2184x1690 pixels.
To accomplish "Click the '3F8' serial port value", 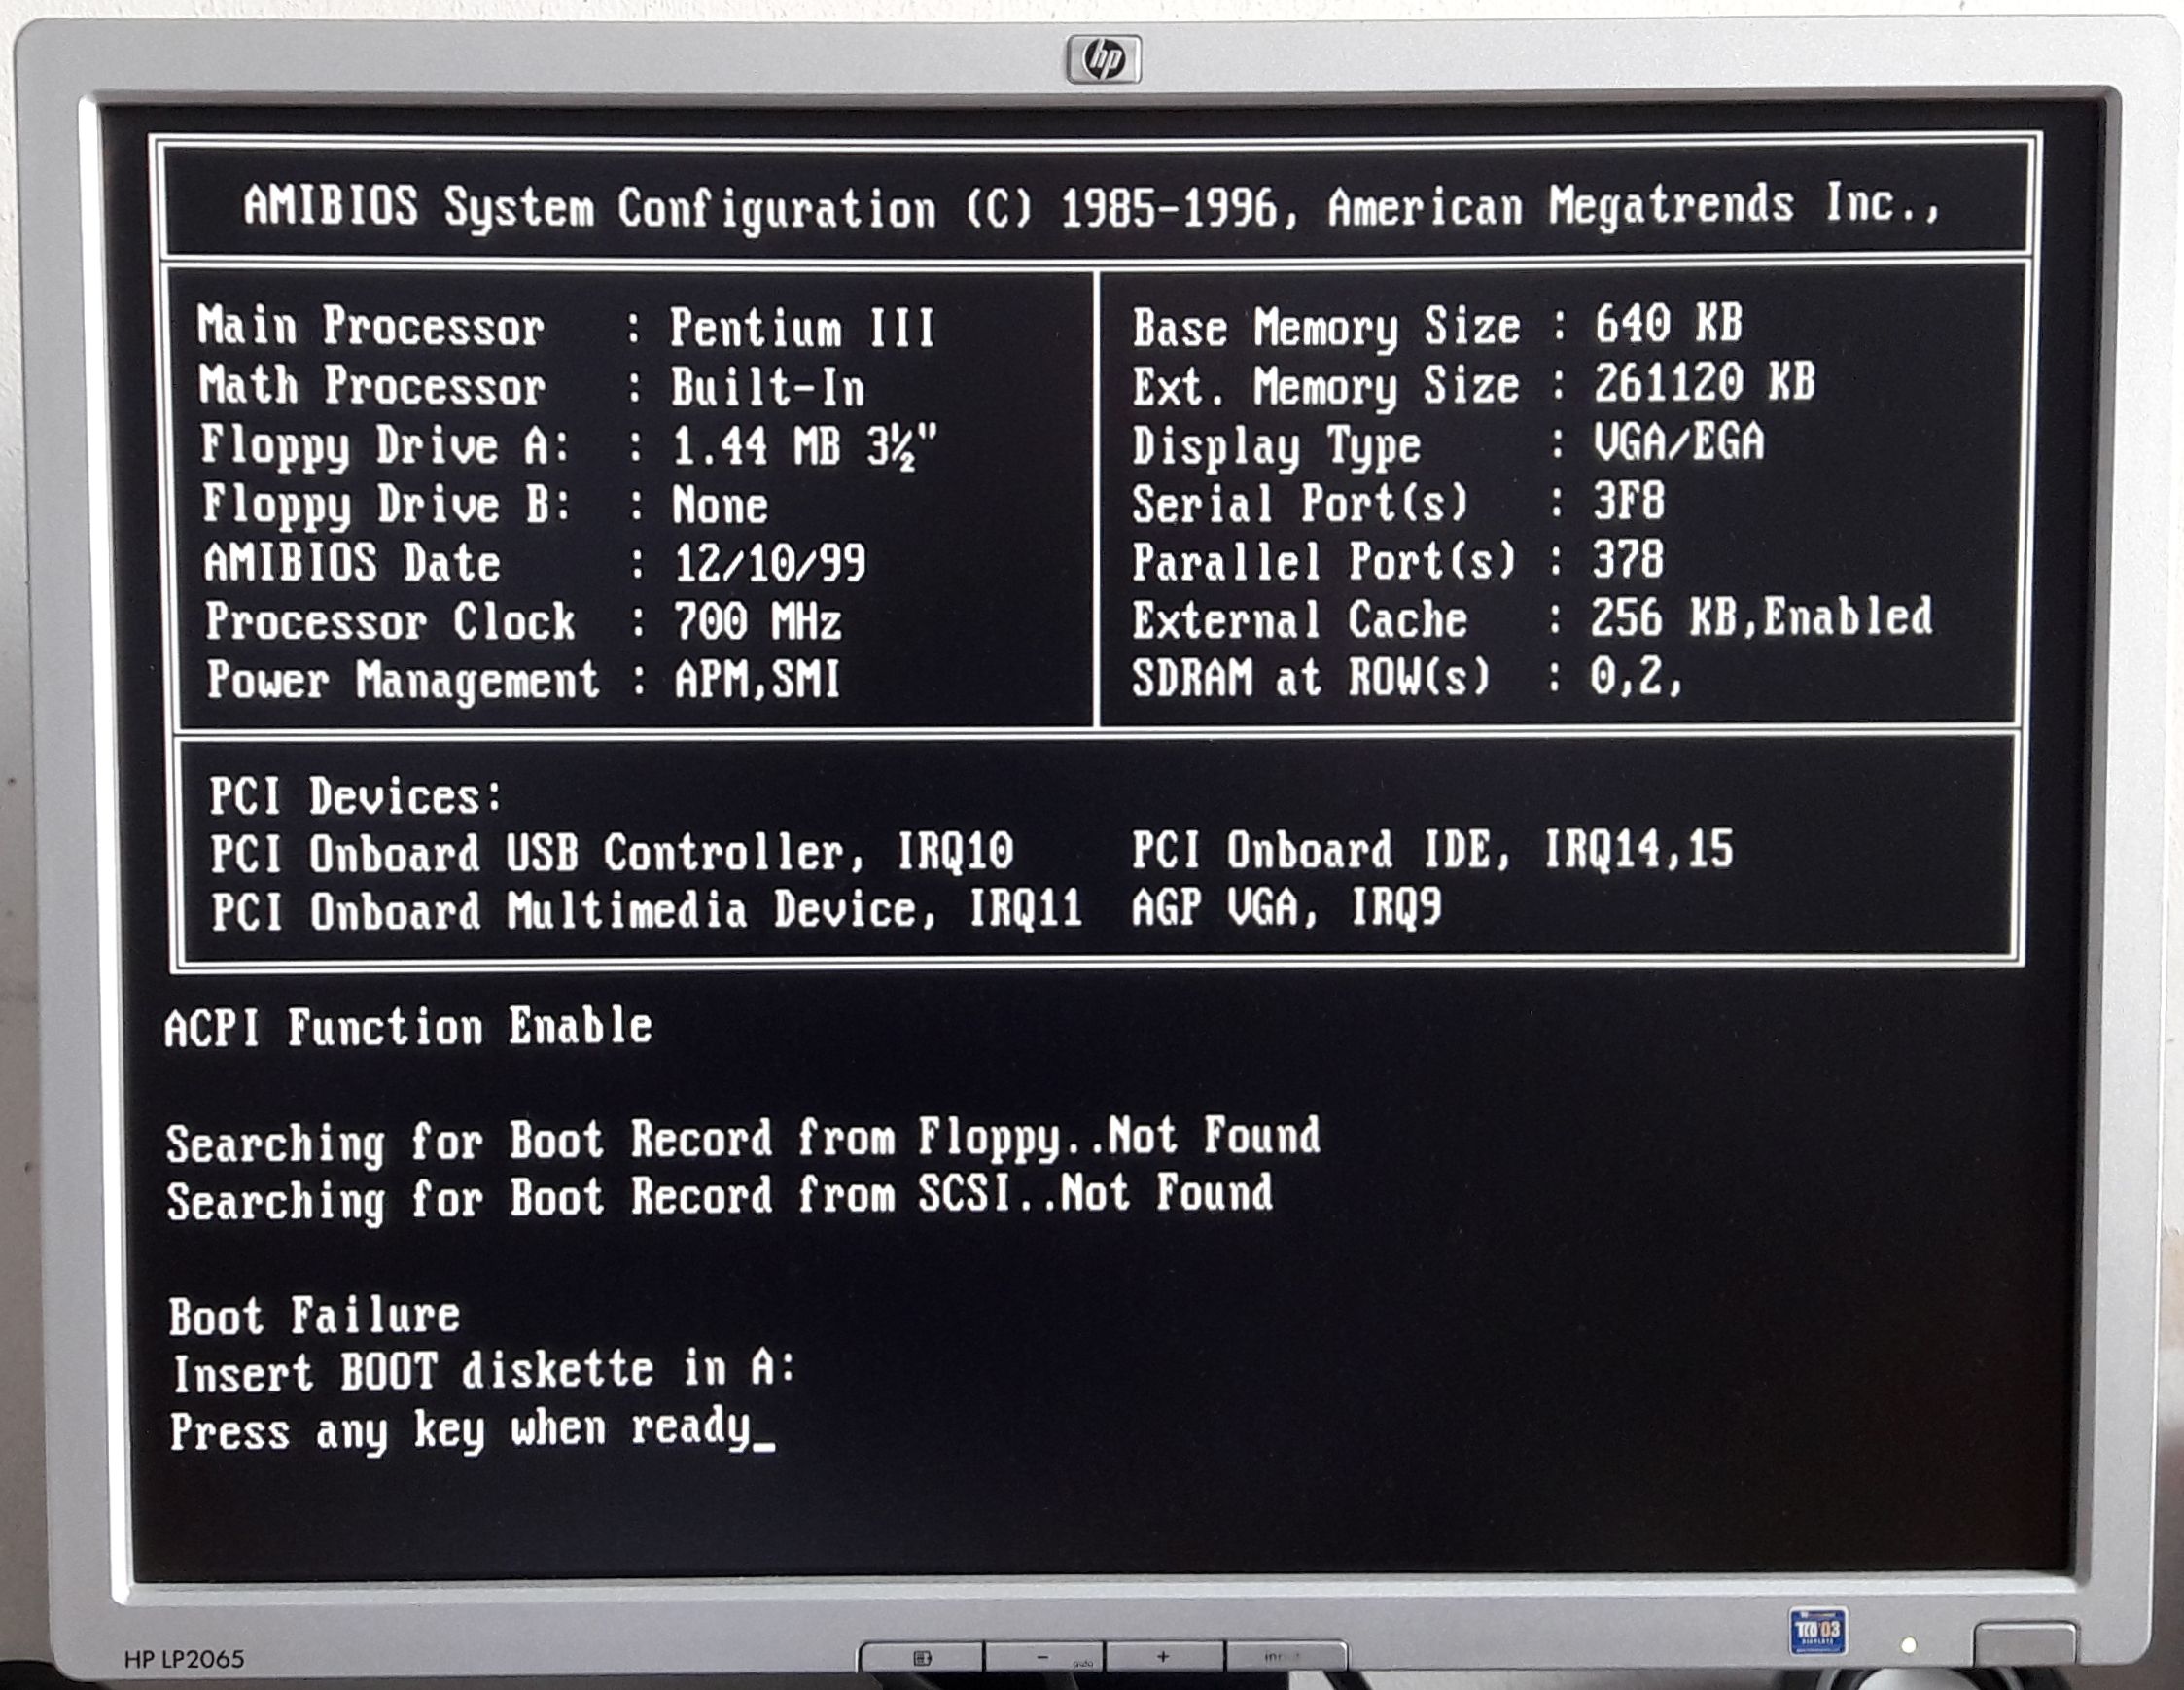I will click(x=1629, y=500).
